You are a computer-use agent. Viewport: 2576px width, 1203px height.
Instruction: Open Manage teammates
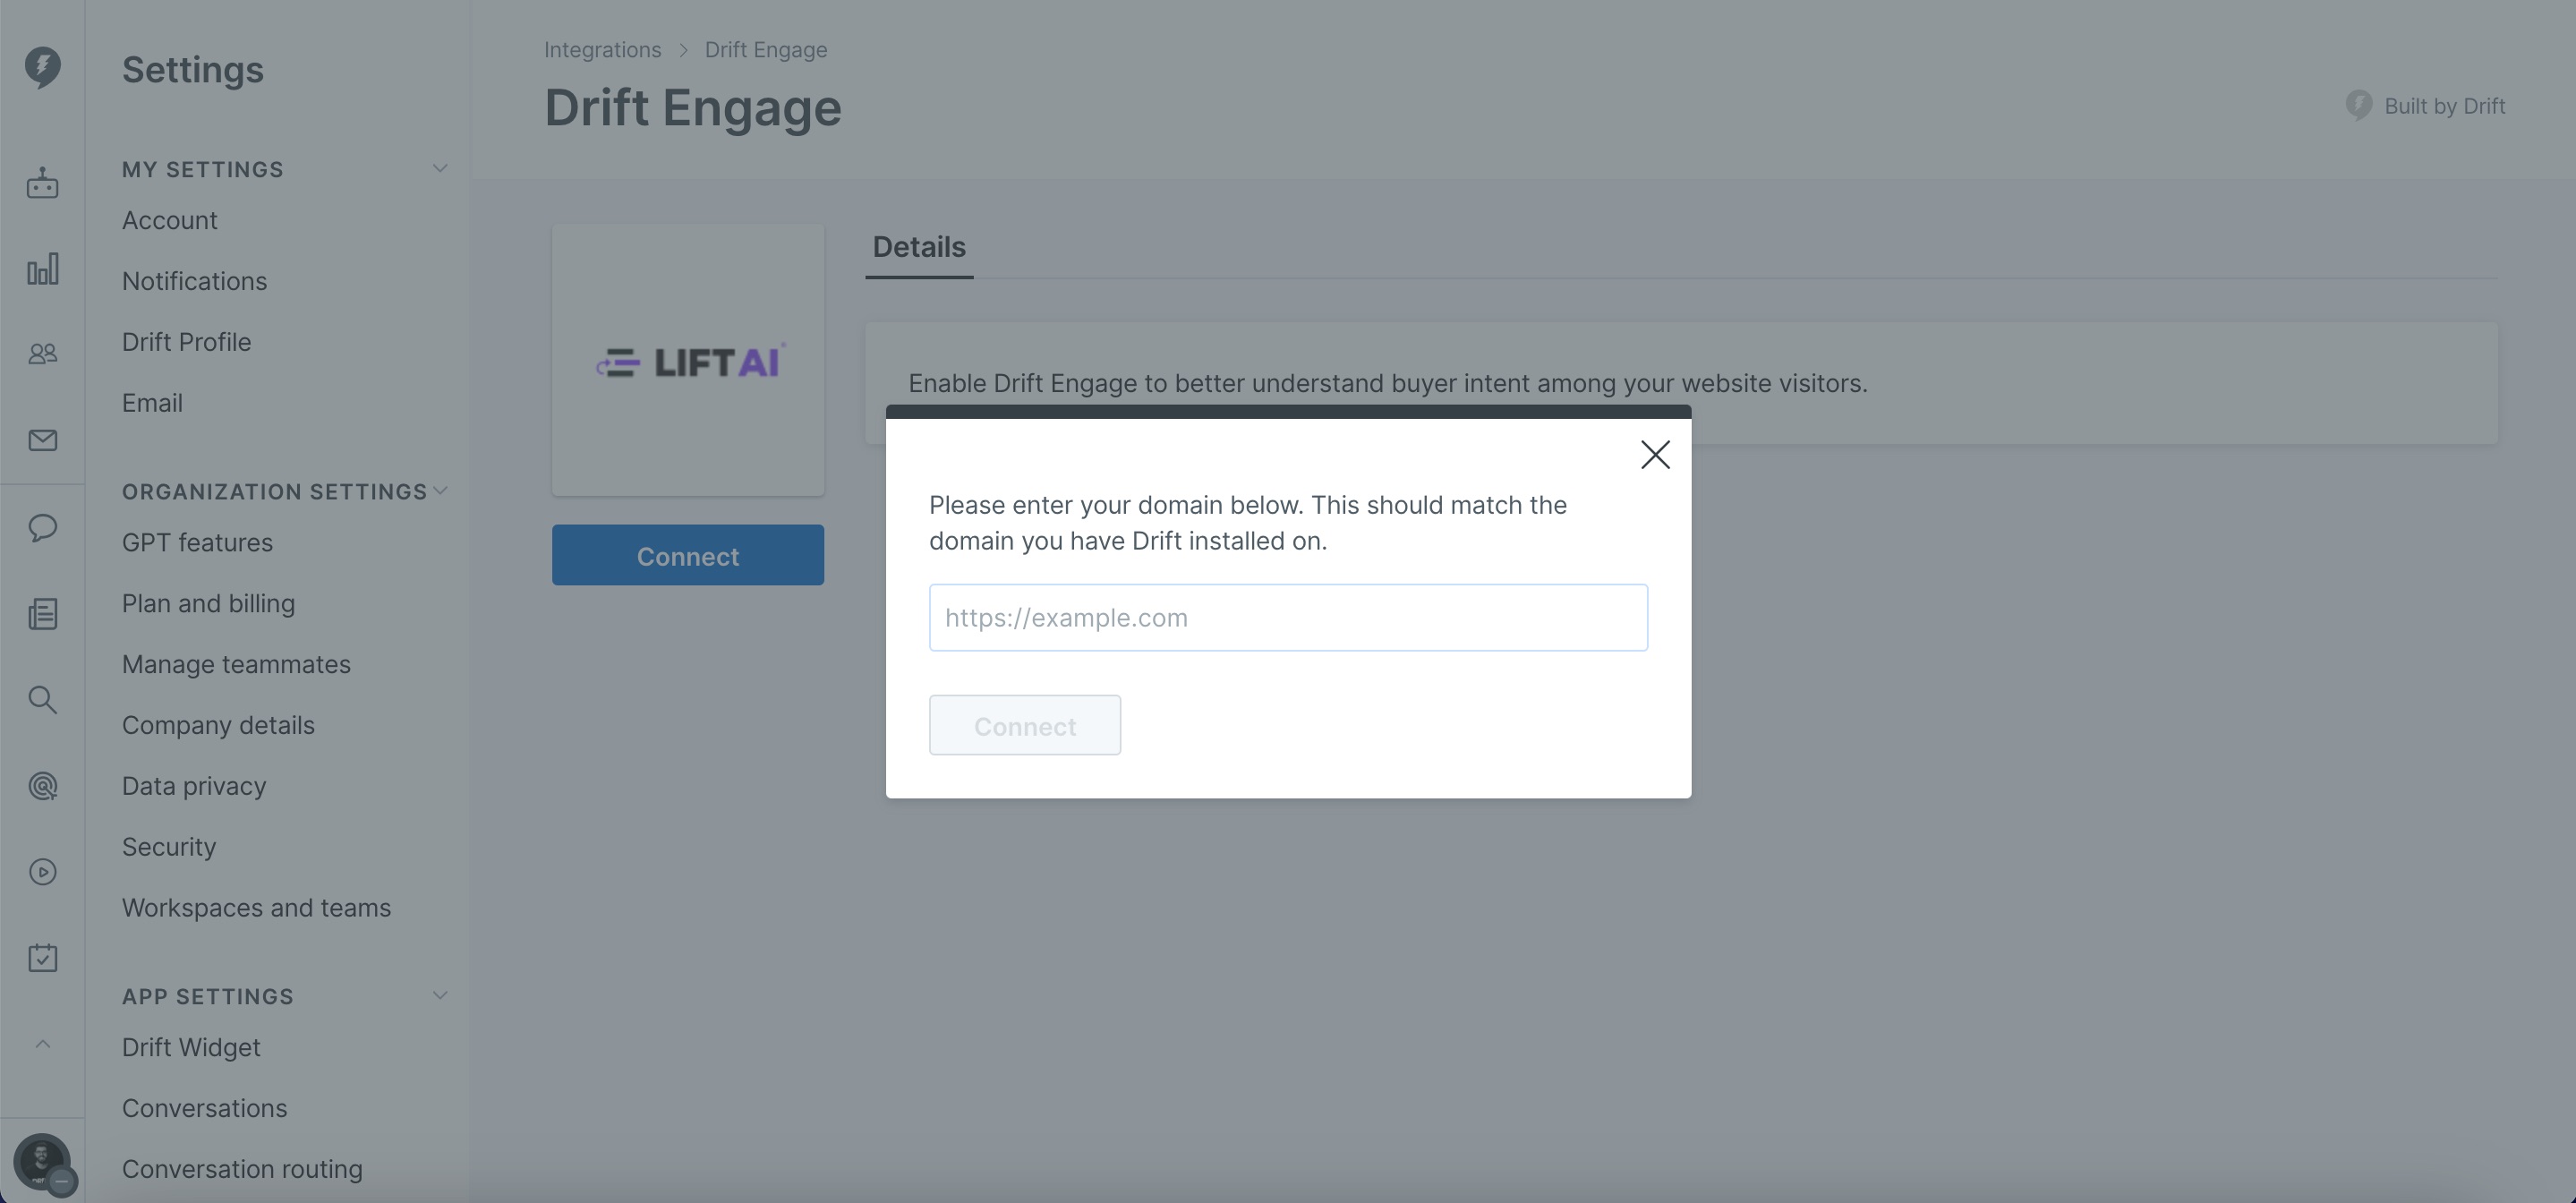(x=236, y=665)
